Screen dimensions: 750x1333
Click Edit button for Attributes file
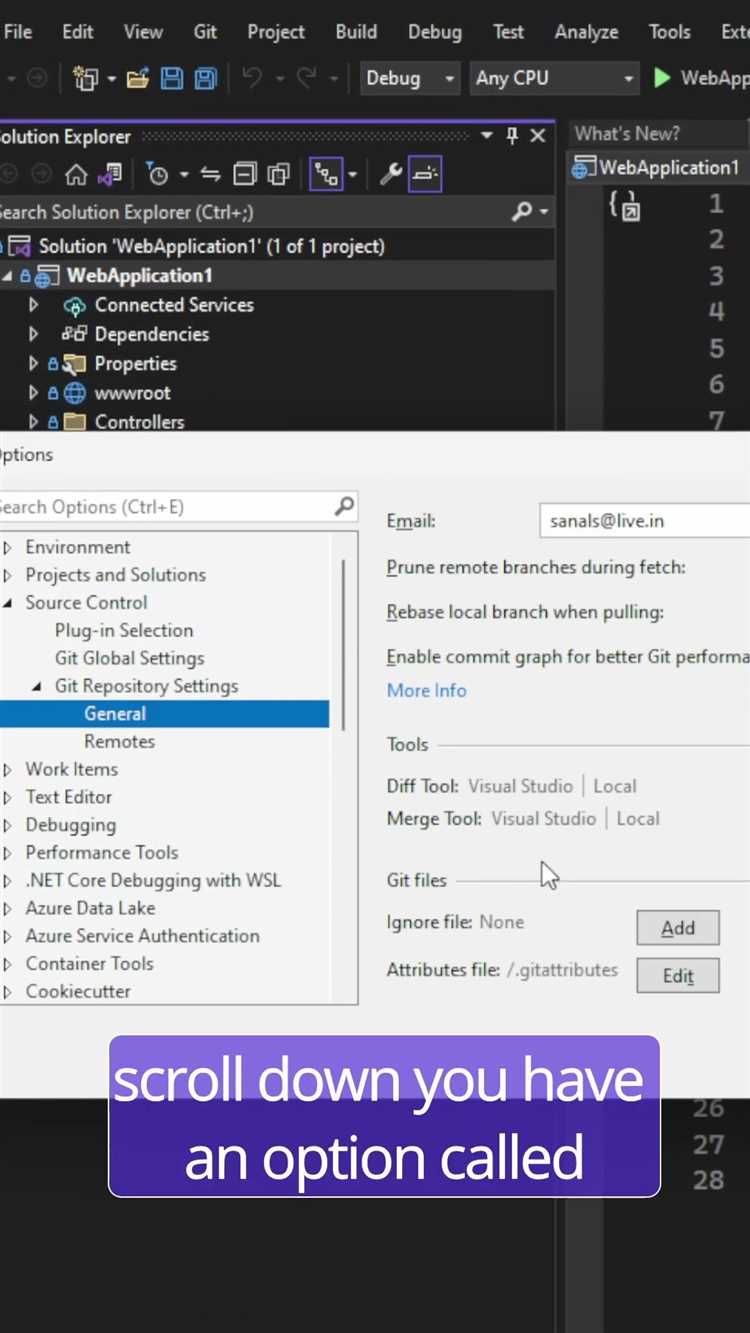pos(678,976)
